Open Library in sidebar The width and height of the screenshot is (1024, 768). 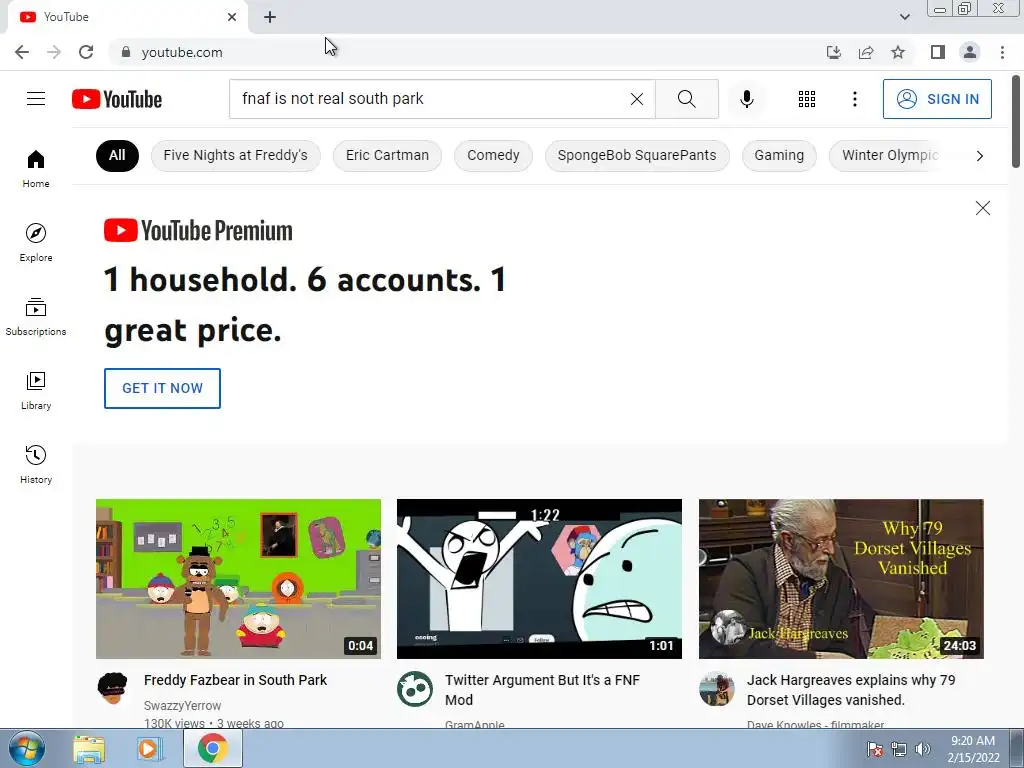click(x=36, y=391)
